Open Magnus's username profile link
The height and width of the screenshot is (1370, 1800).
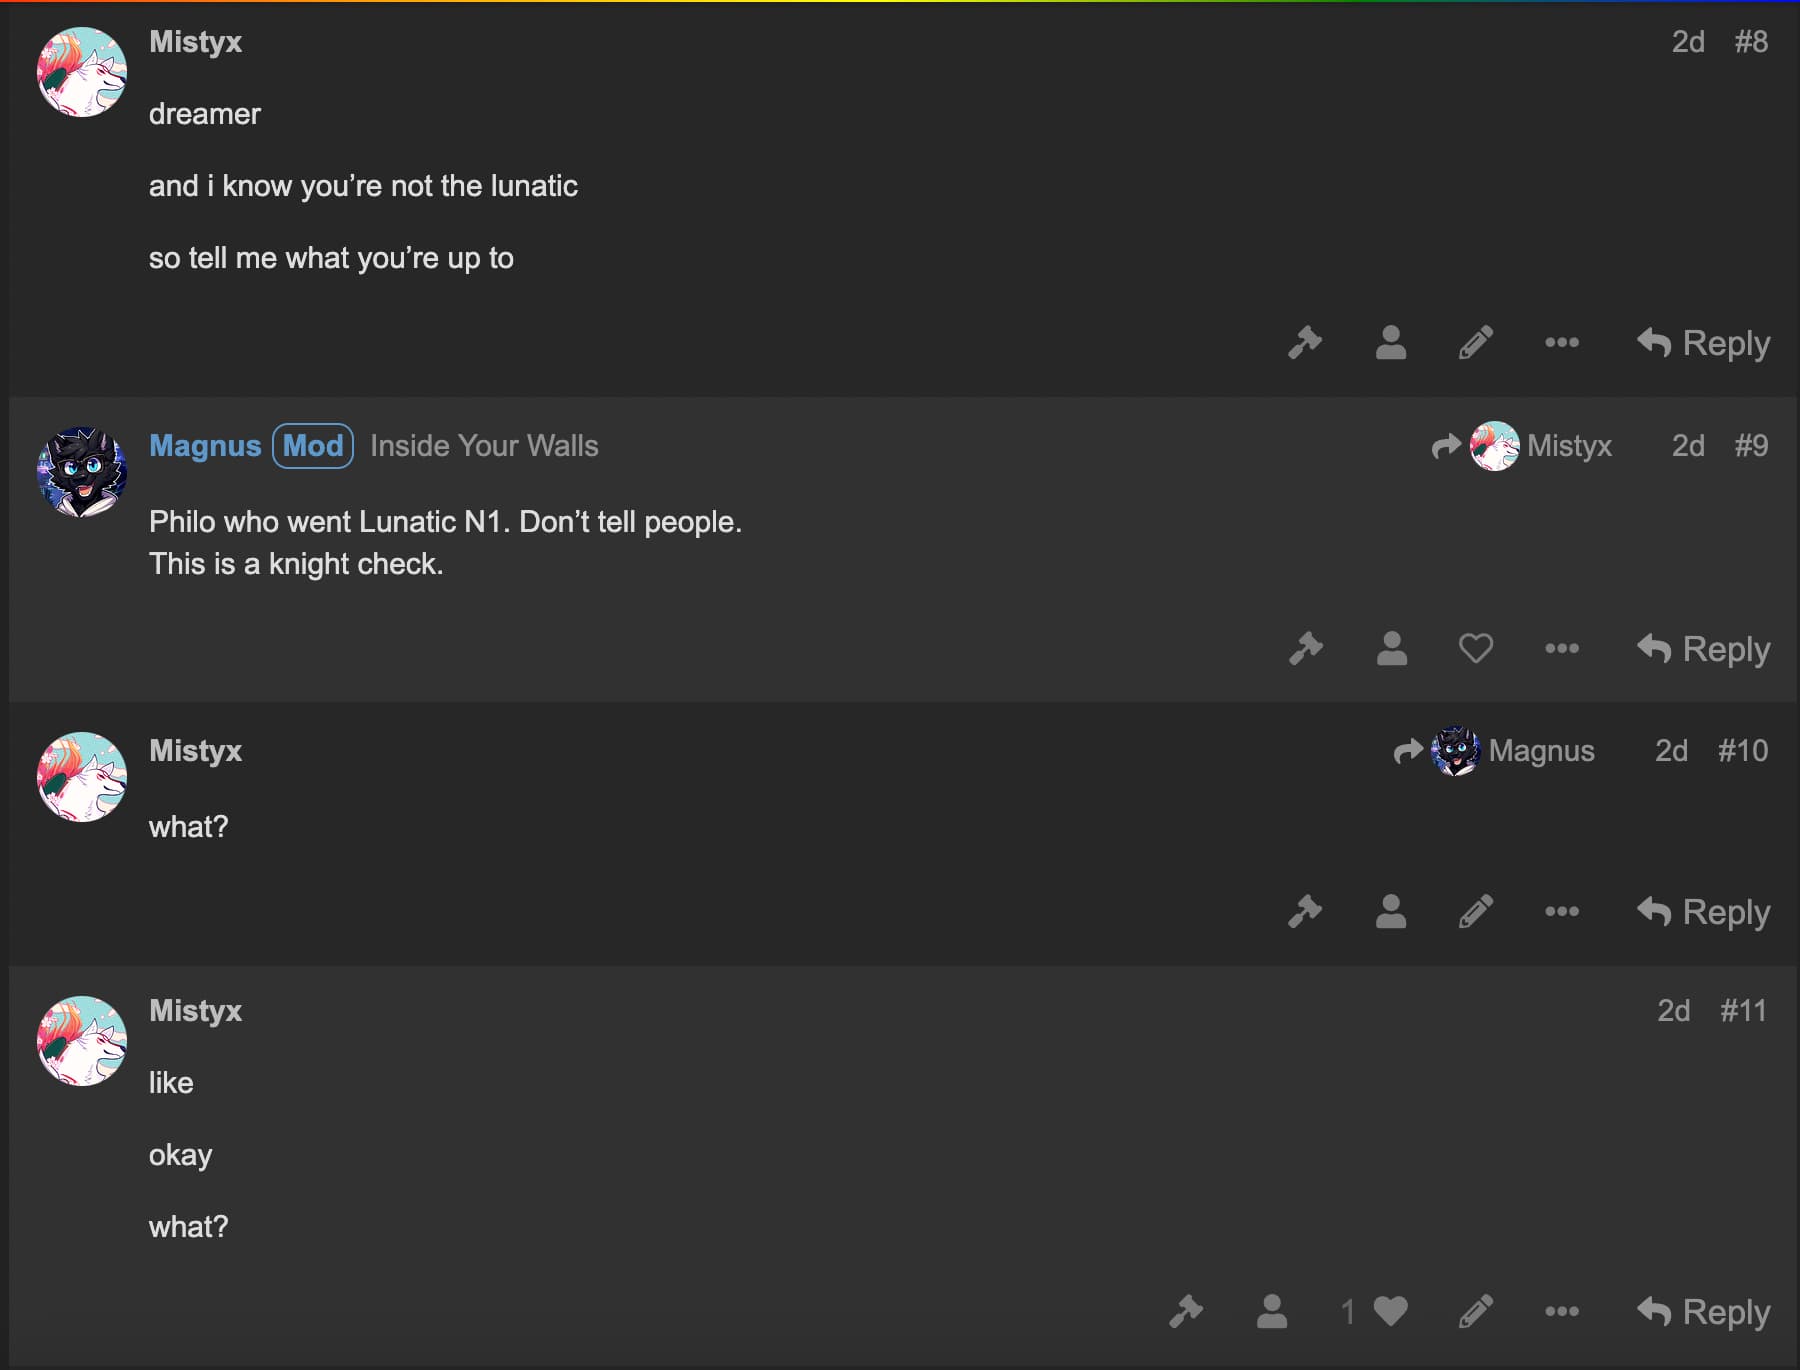[205, 446]
